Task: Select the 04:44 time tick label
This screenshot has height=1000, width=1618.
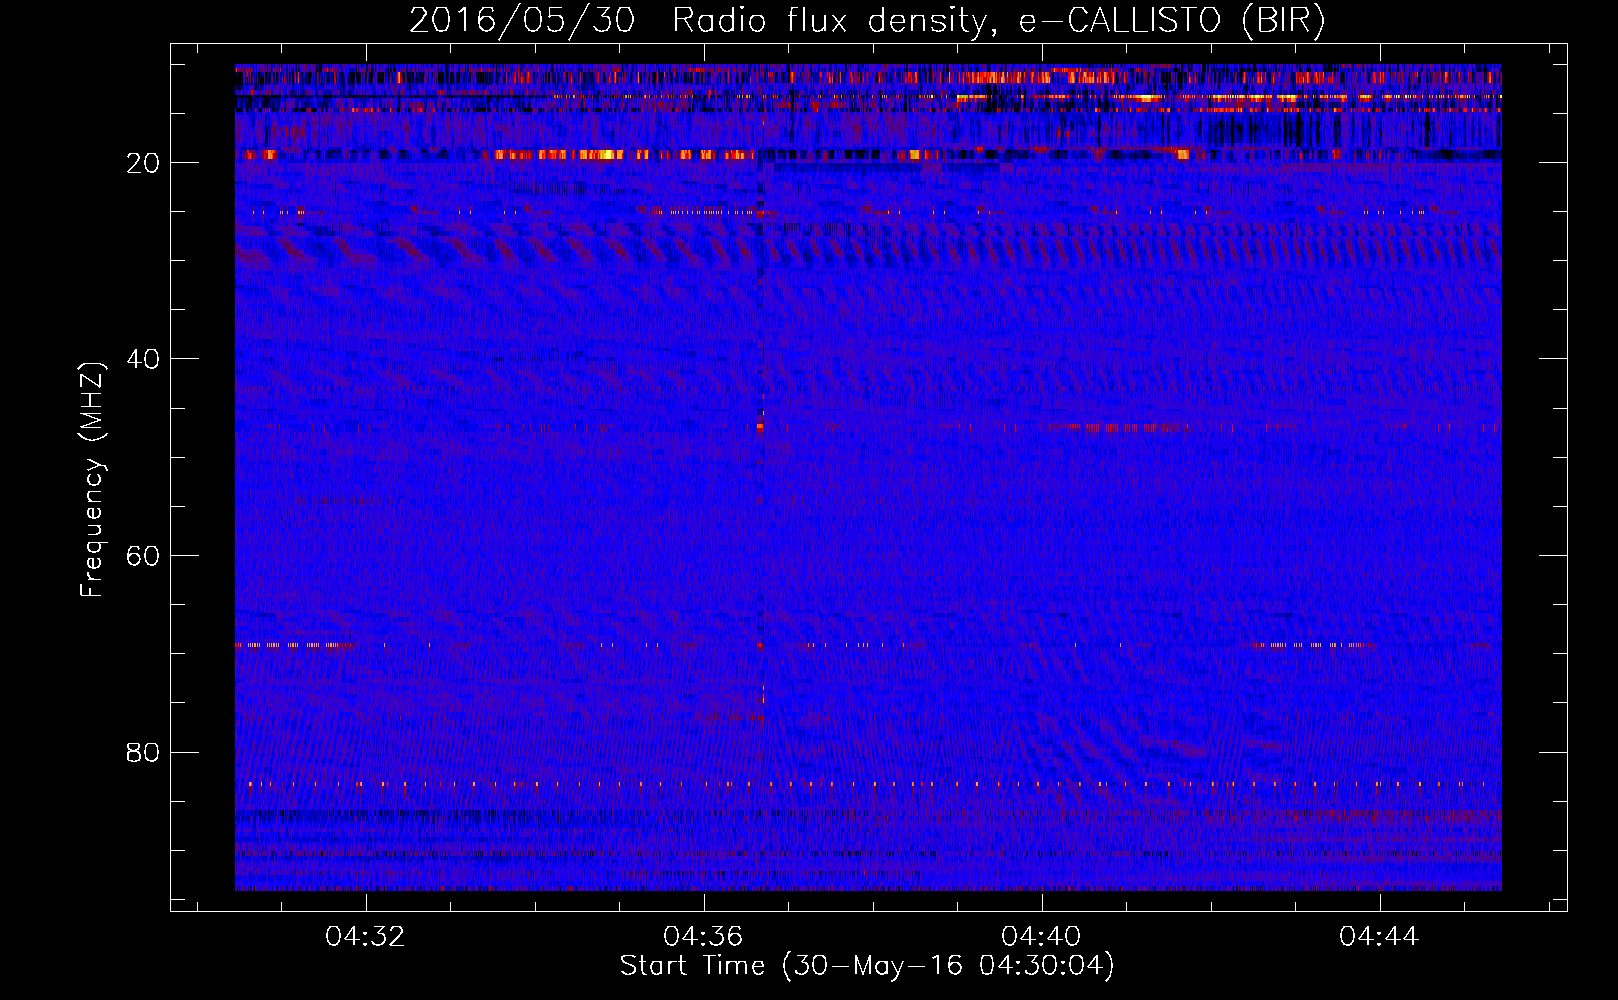Action: pyautogui.click(x=1379, y=937)
